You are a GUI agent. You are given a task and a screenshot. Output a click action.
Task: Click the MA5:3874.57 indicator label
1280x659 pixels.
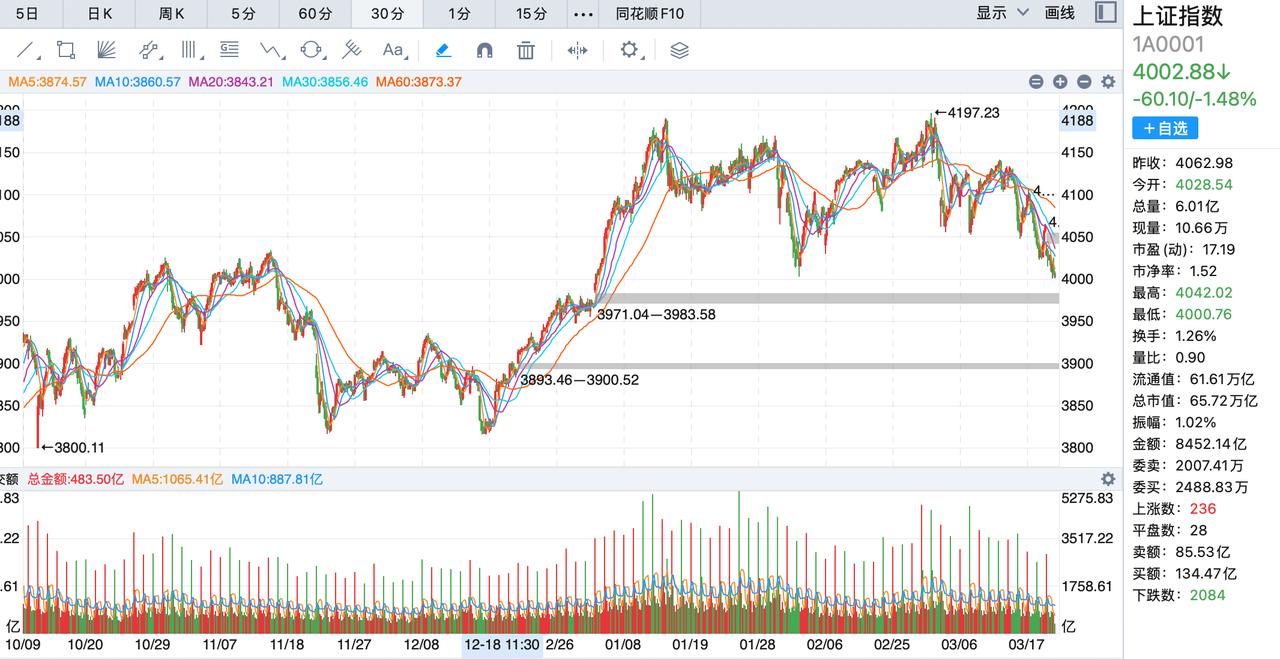46,82
